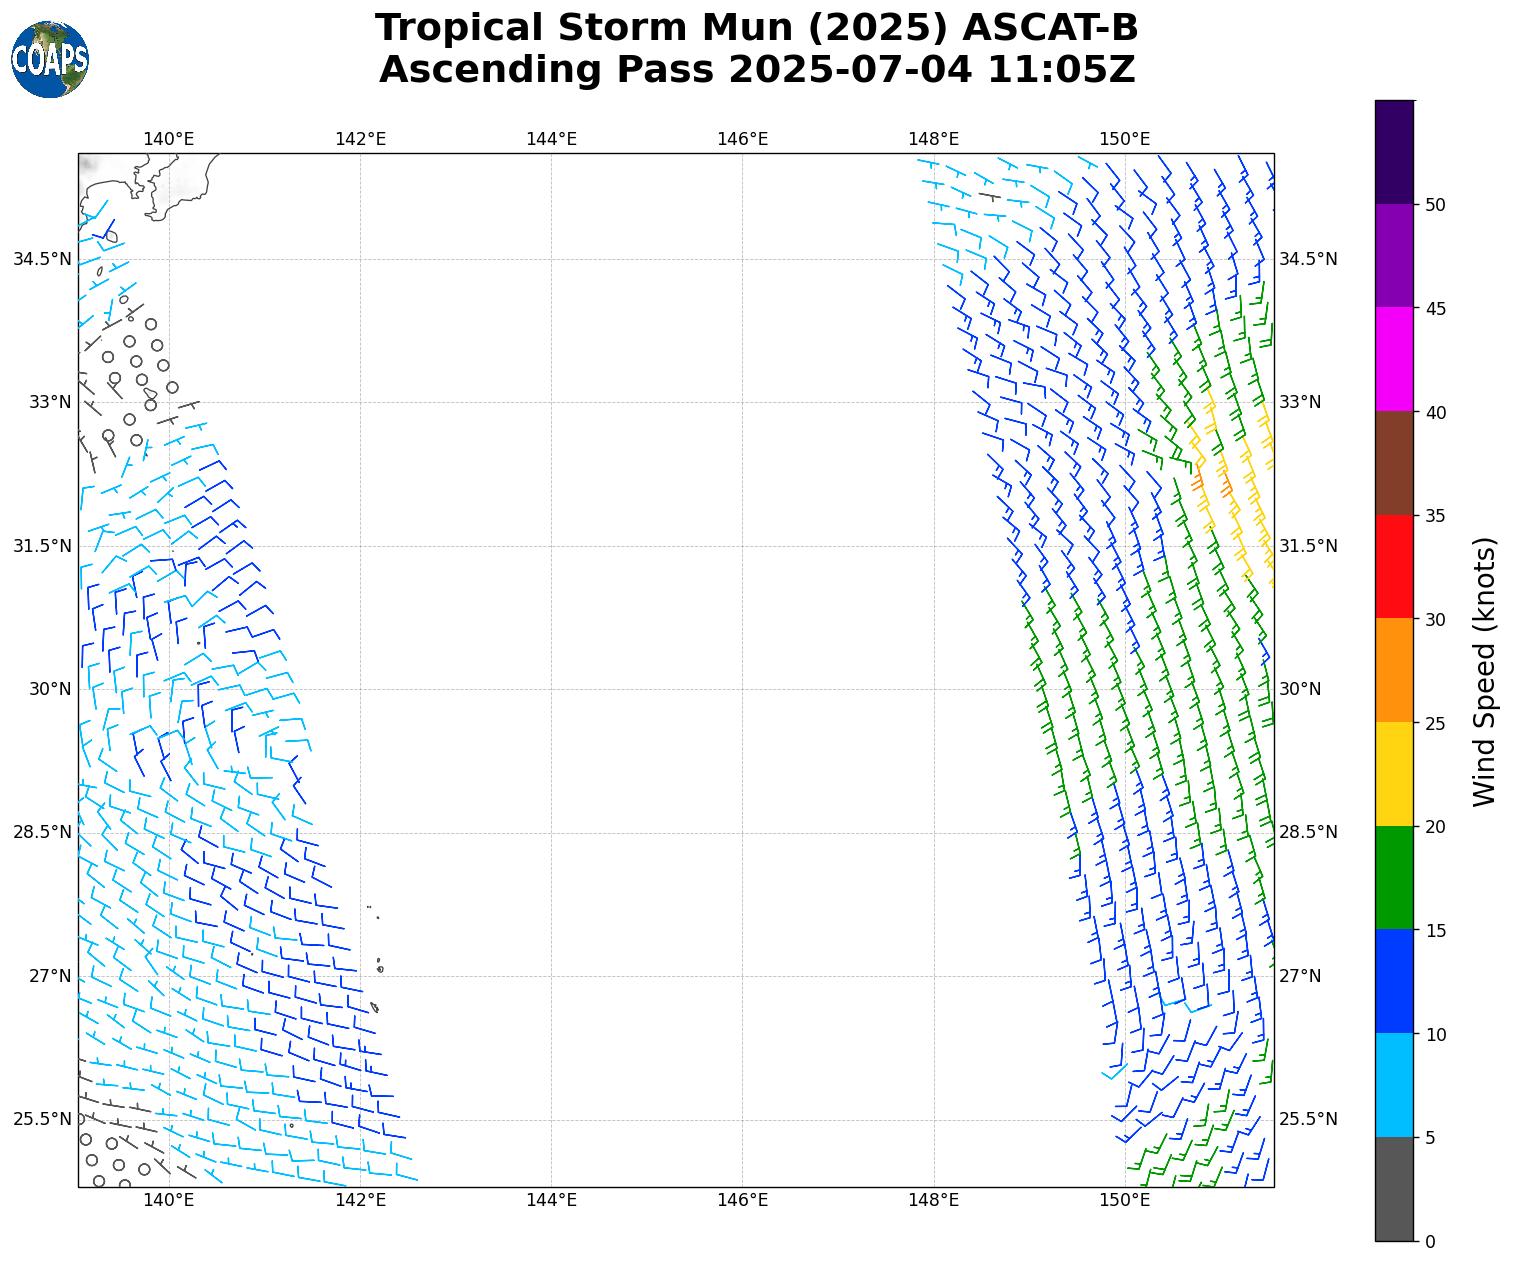This screenshot has width=1513, height=1264.
Task: Pick the red 30-35 knot colorbar segment
Action: 1394,566
